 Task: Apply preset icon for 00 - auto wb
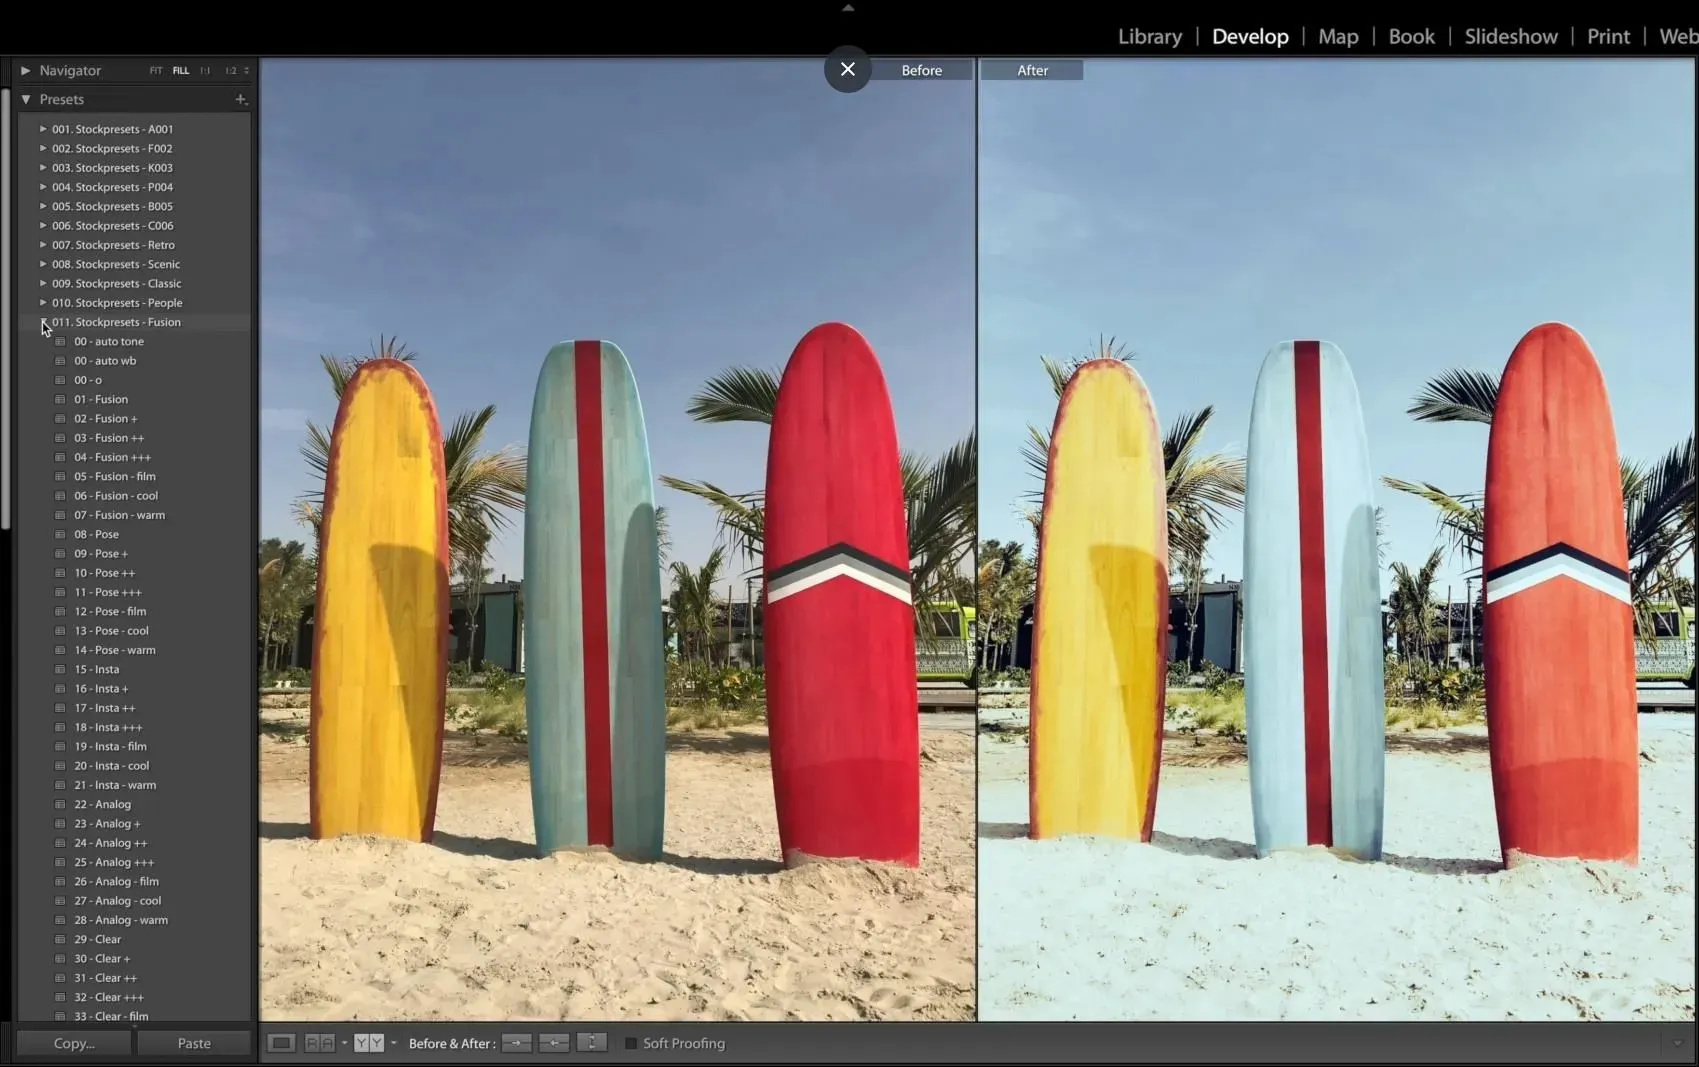coord(60,361)
